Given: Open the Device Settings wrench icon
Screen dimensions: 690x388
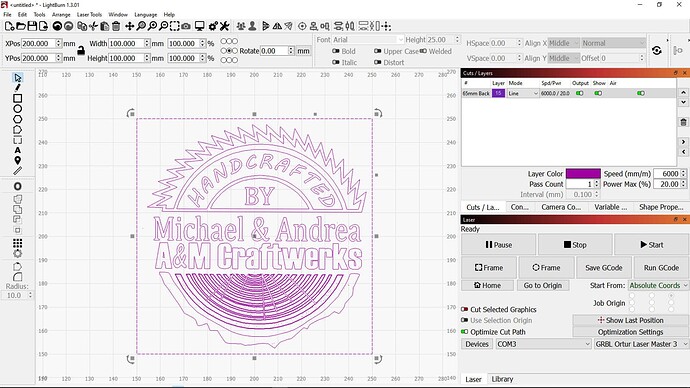Looking at the screenshot, I should pos(224,26).
